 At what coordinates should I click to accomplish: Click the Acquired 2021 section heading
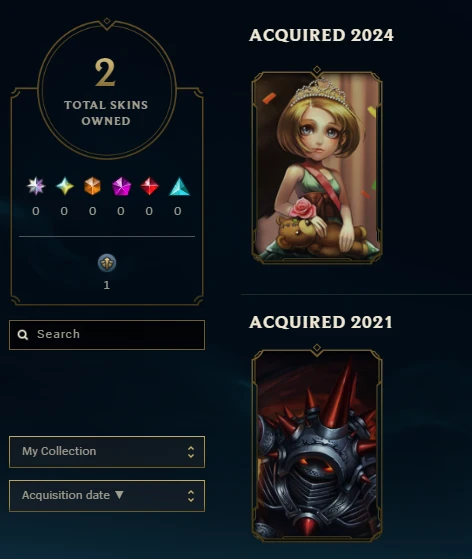click(x=320, y=322)
